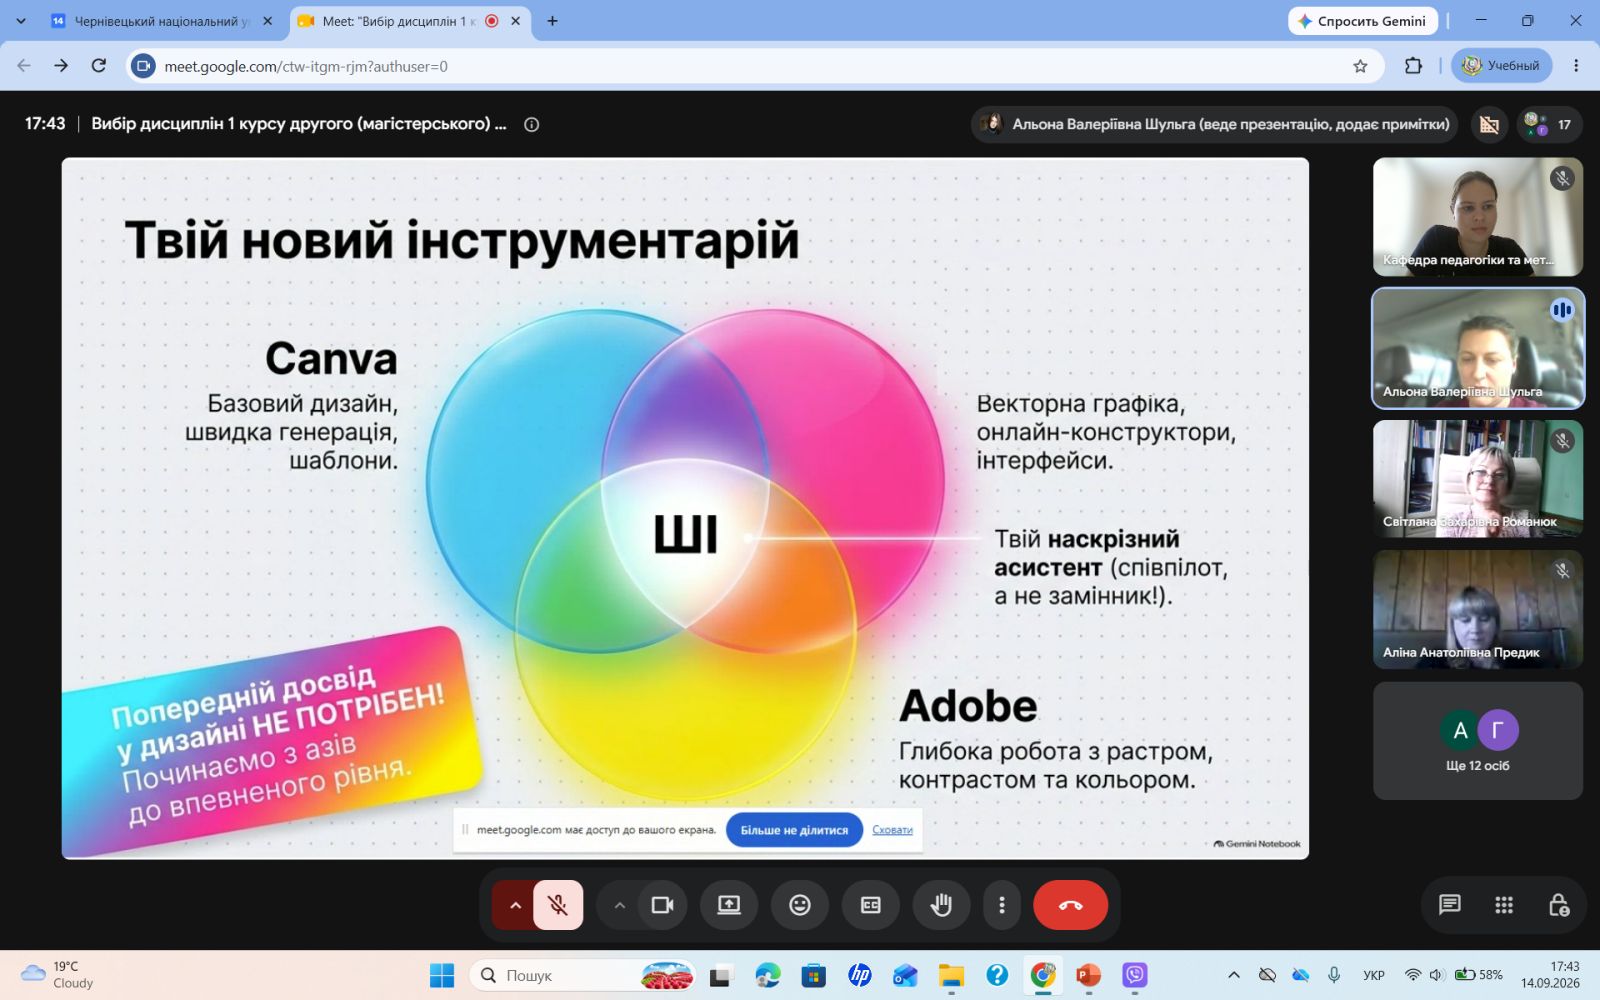
Task: Open participants list showing 17 people
Action: (x=1550, y=124)
